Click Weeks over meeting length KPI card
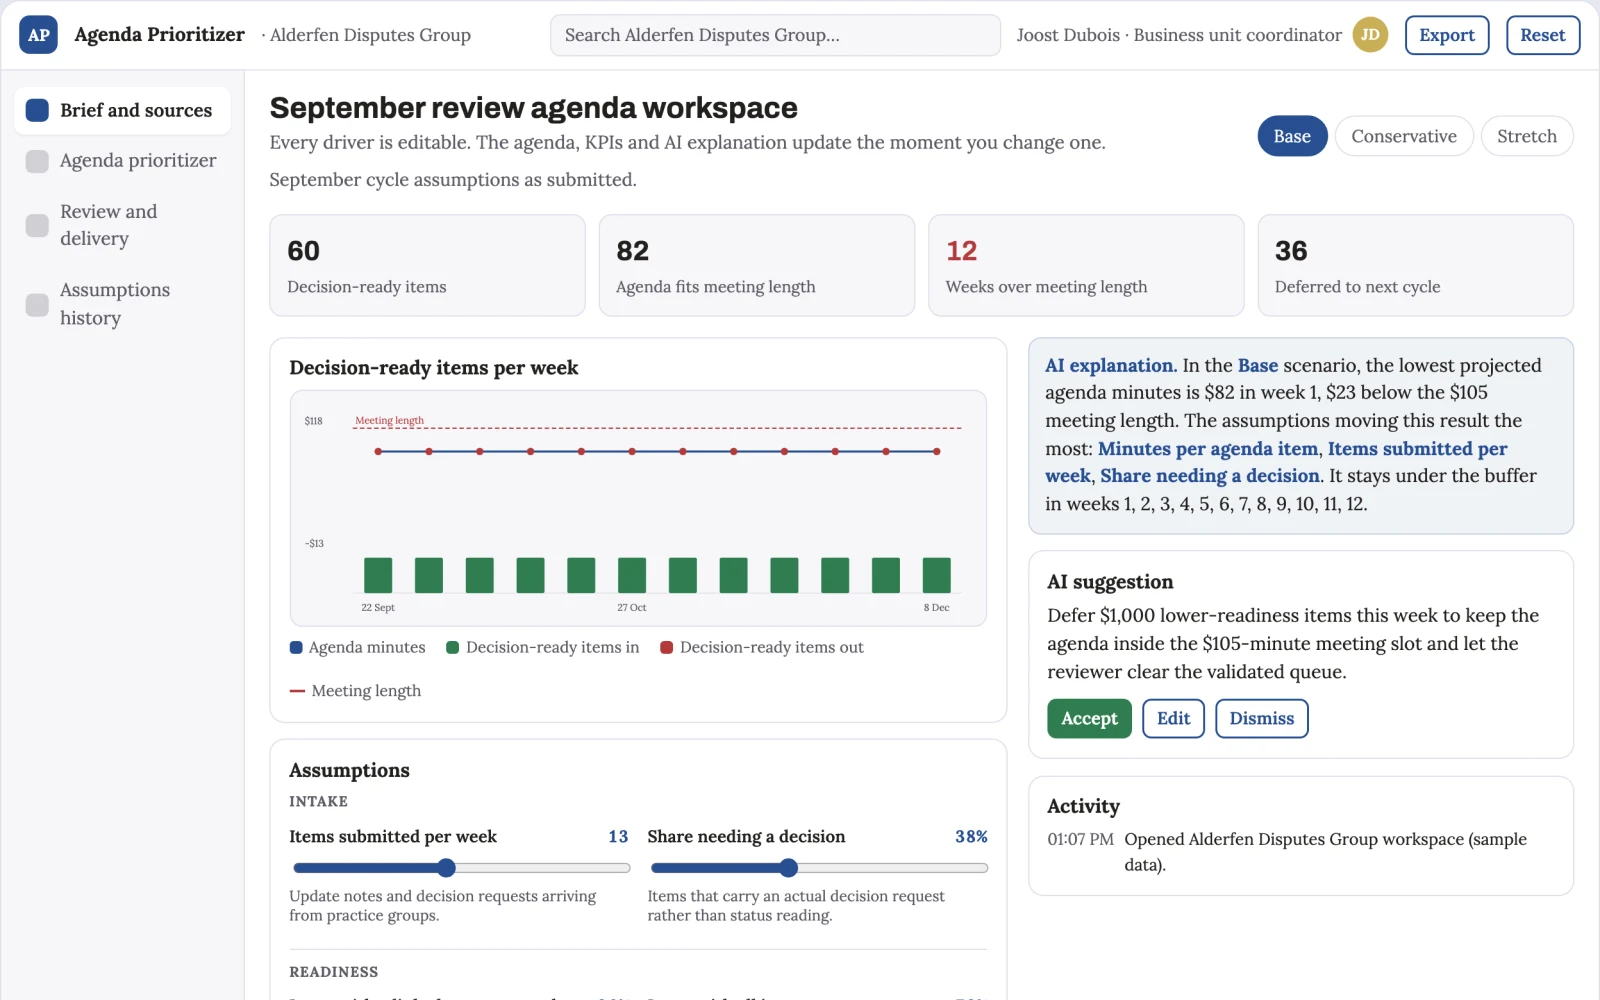The height and width of the screenshot is (1000, 1600). point(1086,265)
